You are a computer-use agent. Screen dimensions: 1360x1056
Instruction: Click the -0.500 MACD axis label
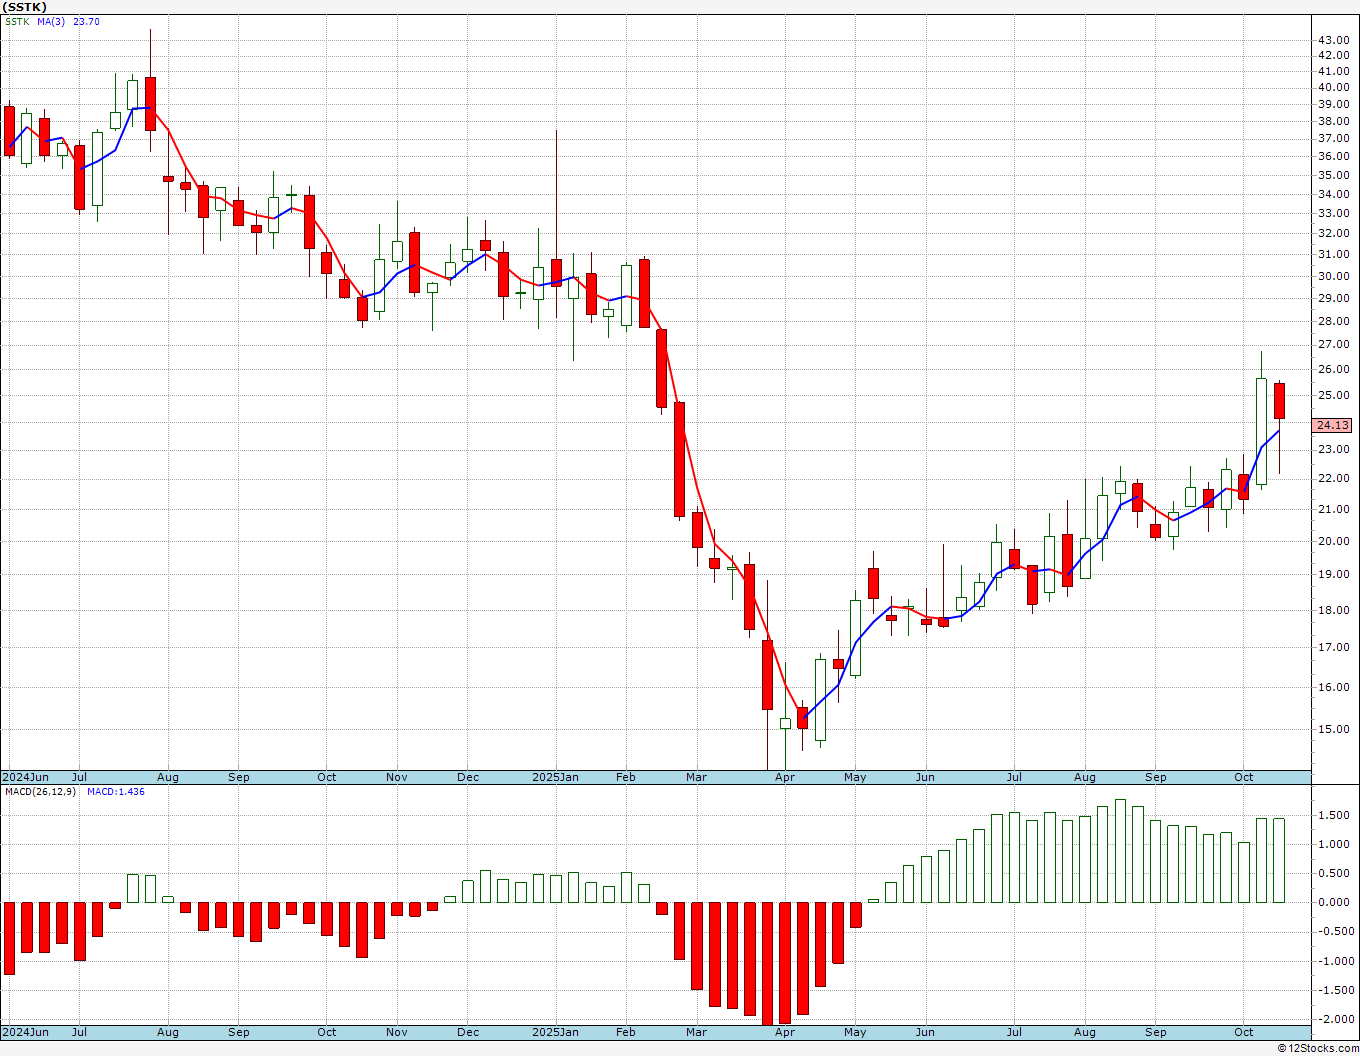[x=1334, y=931]
